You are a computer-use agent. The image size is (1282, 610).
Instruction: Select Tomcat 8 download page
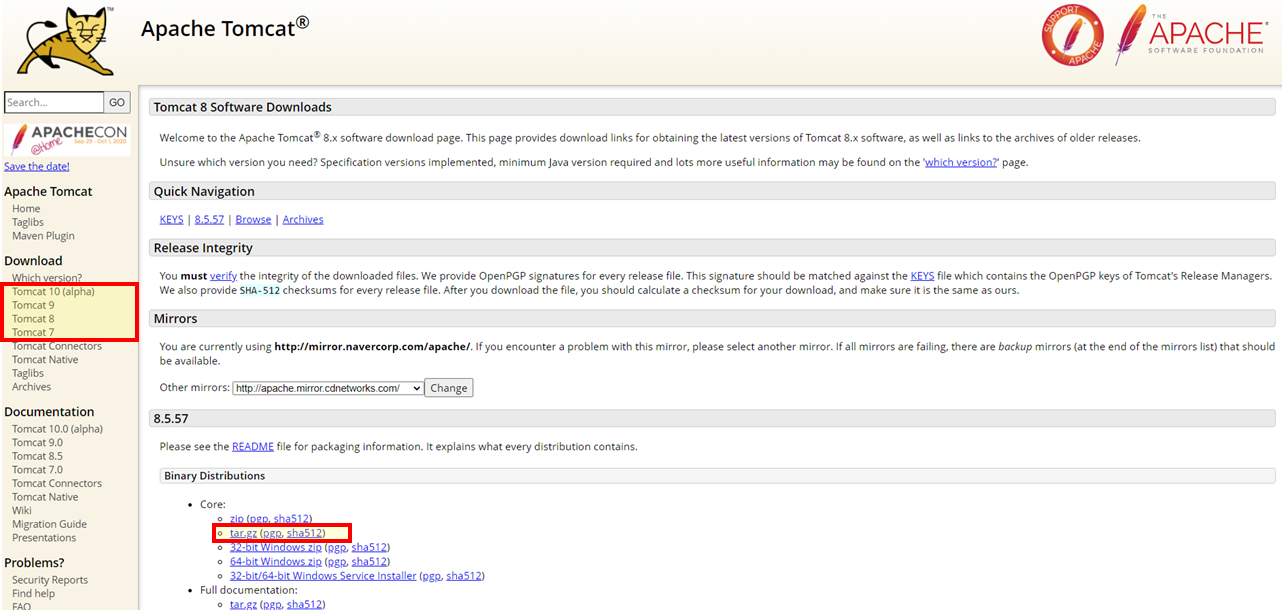click(x=33, y=319)
